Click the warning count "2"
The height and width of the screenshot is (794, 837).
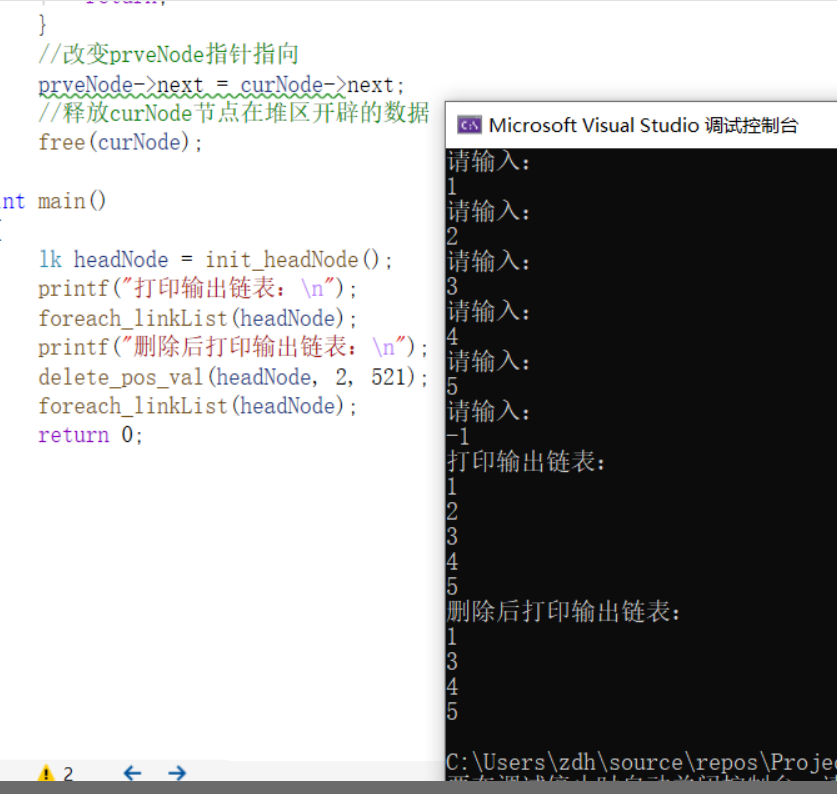(x=68, y=774)
